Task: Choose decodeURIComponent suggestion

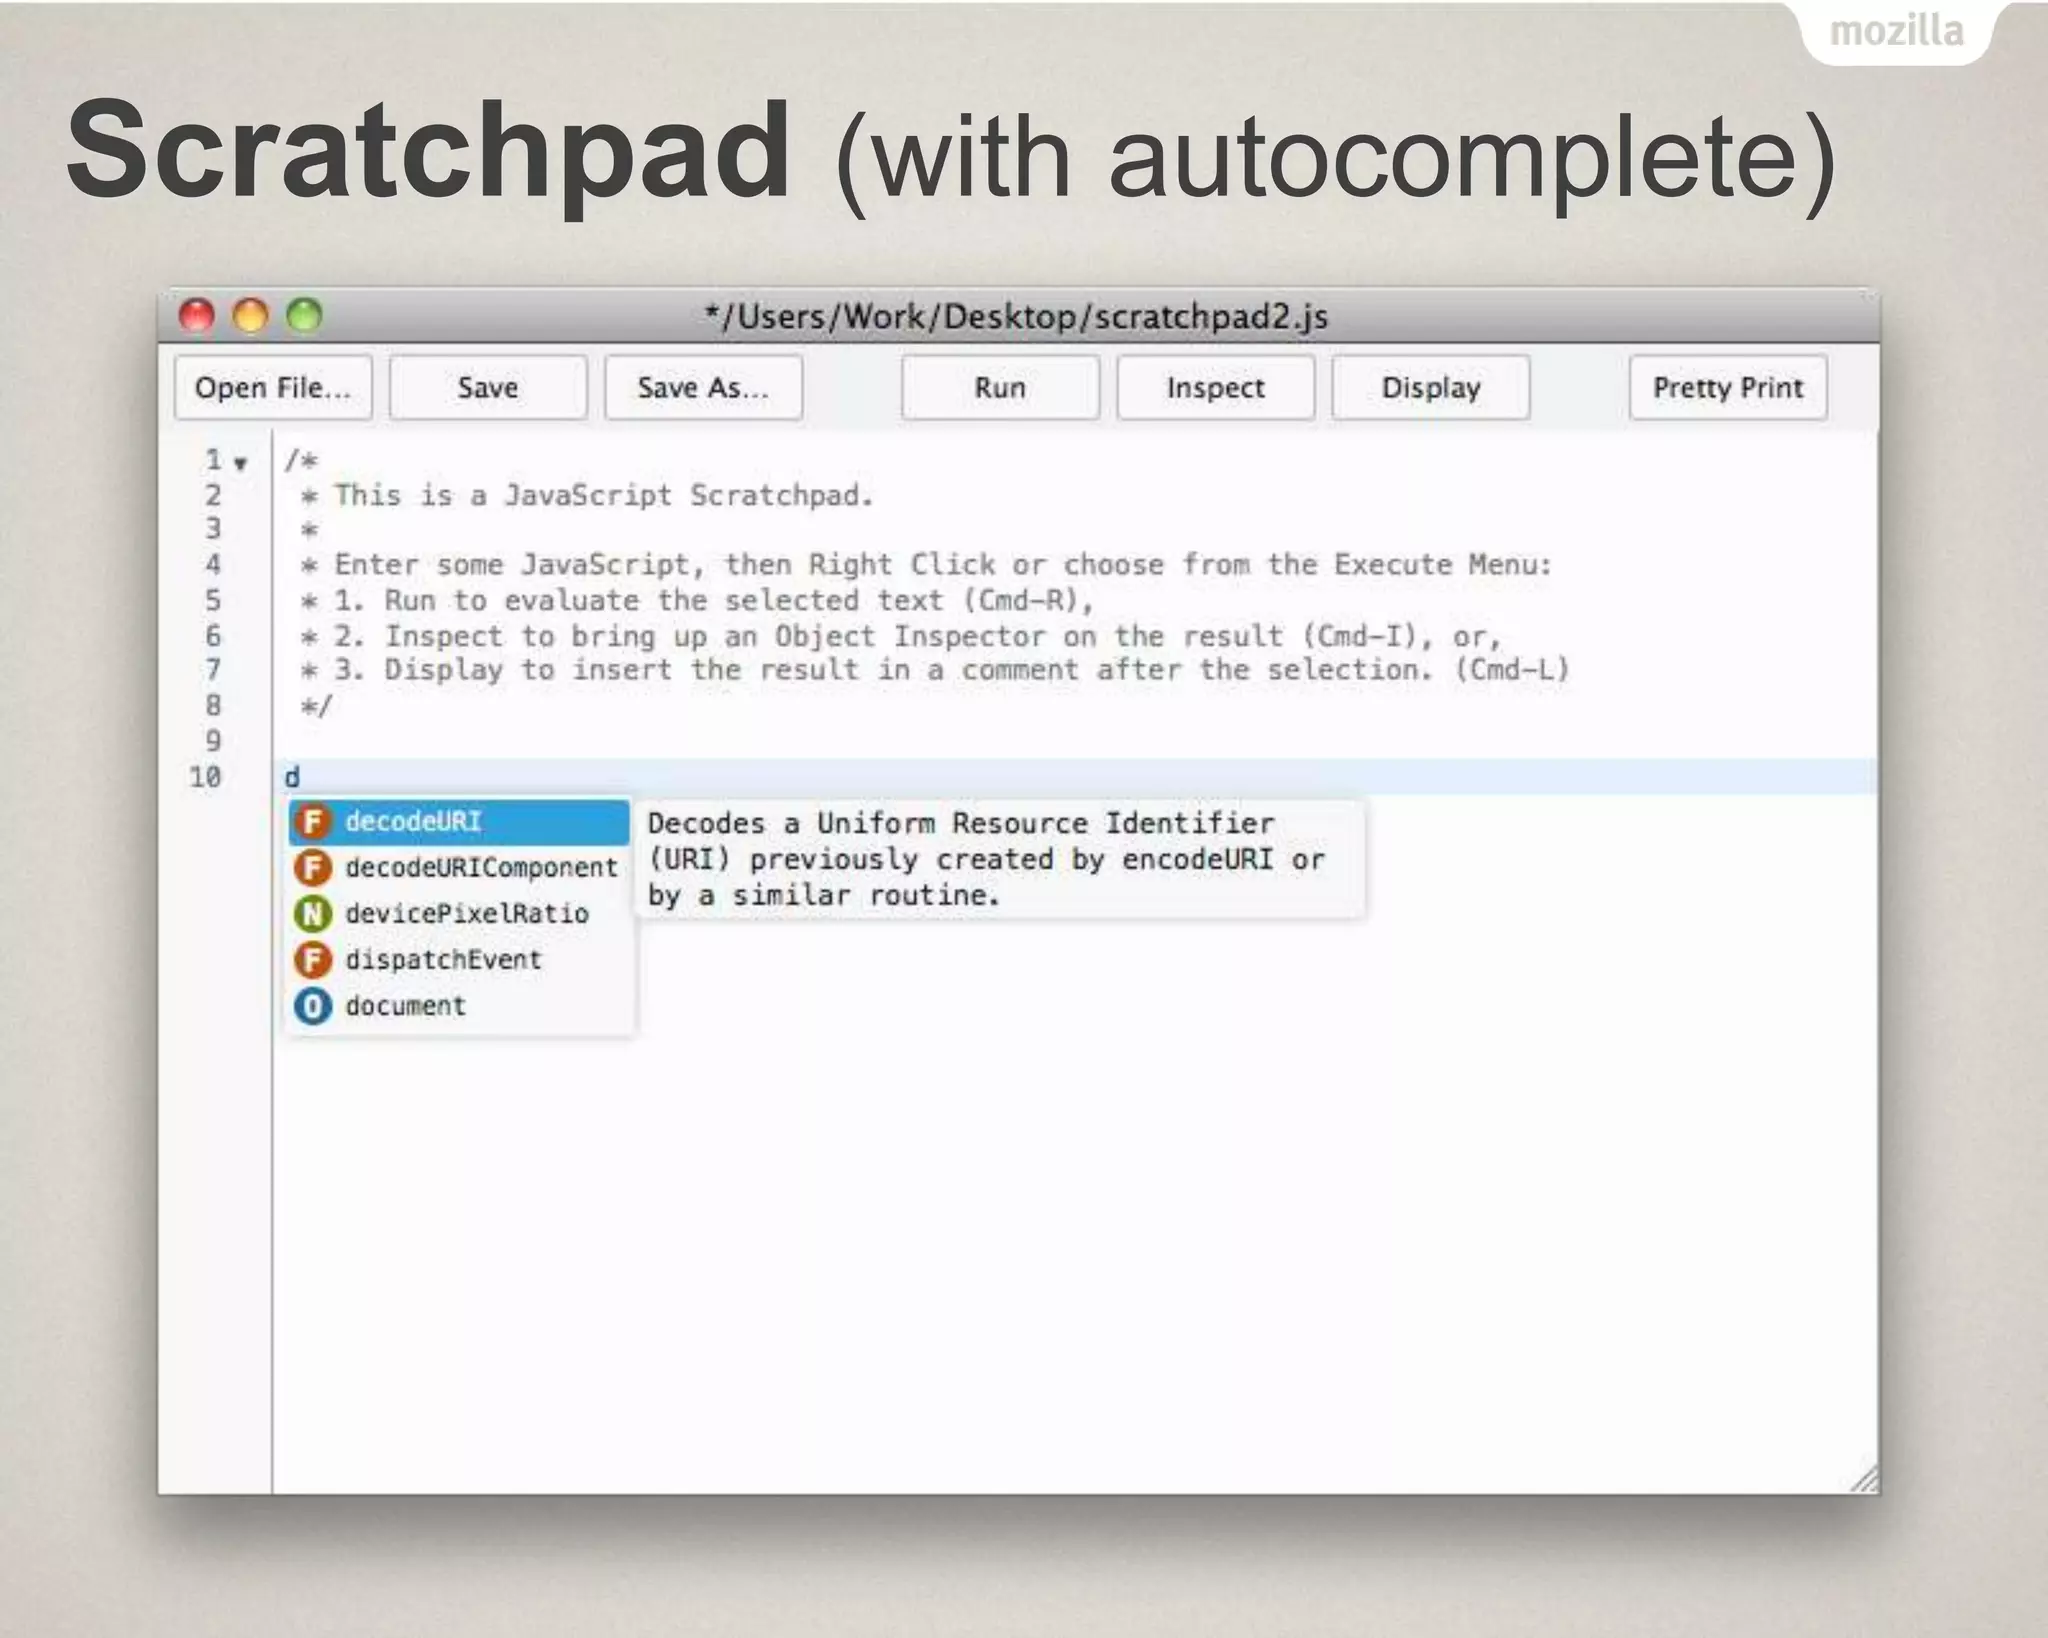Action: click(459, 868)
